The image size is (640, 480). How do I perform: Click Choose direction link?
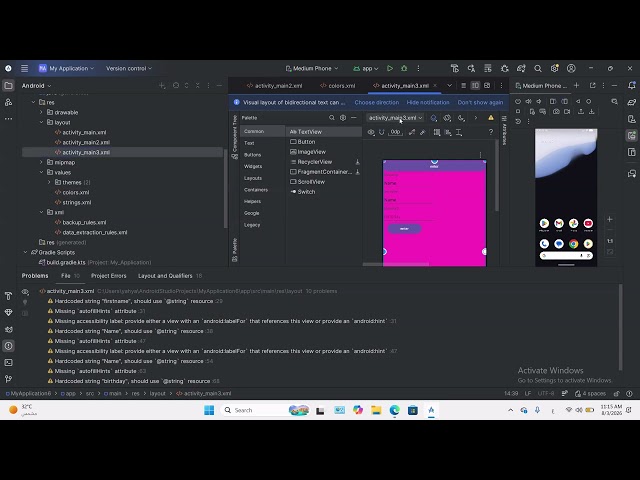[377, 102]
